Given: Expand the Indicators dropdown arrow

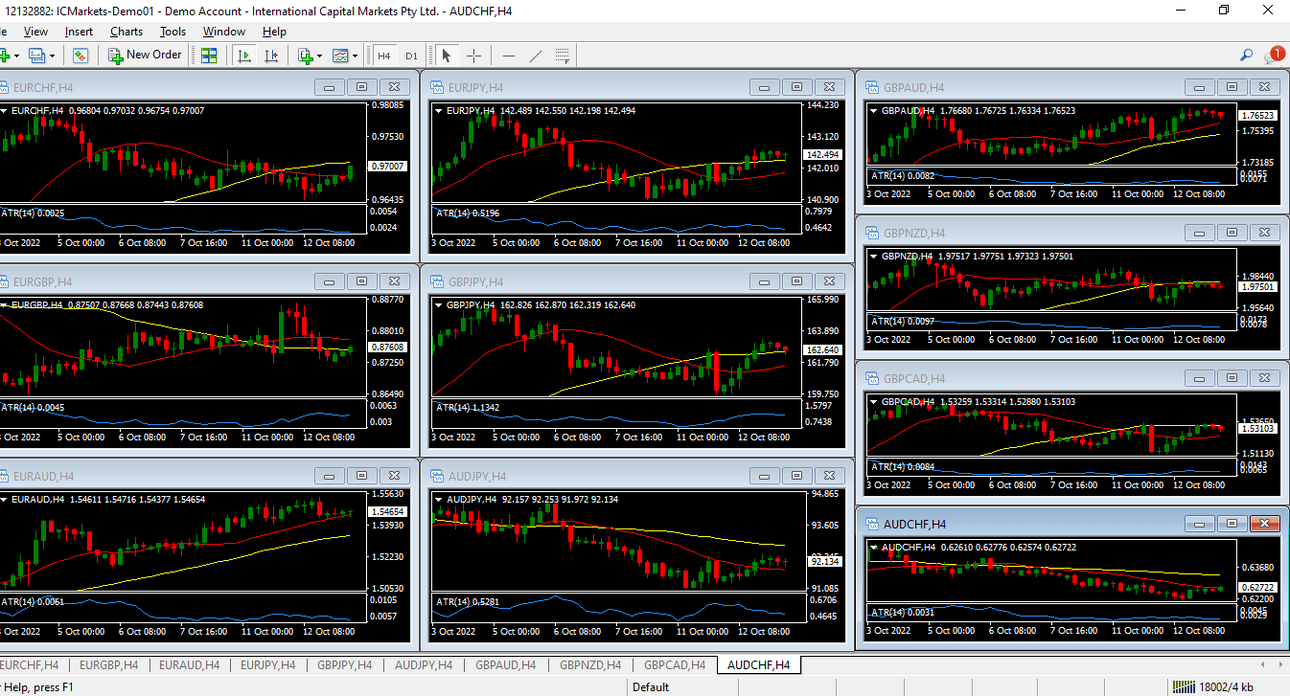Looking at the screenshot, I should pyautogui.click(x=320, y=55).
